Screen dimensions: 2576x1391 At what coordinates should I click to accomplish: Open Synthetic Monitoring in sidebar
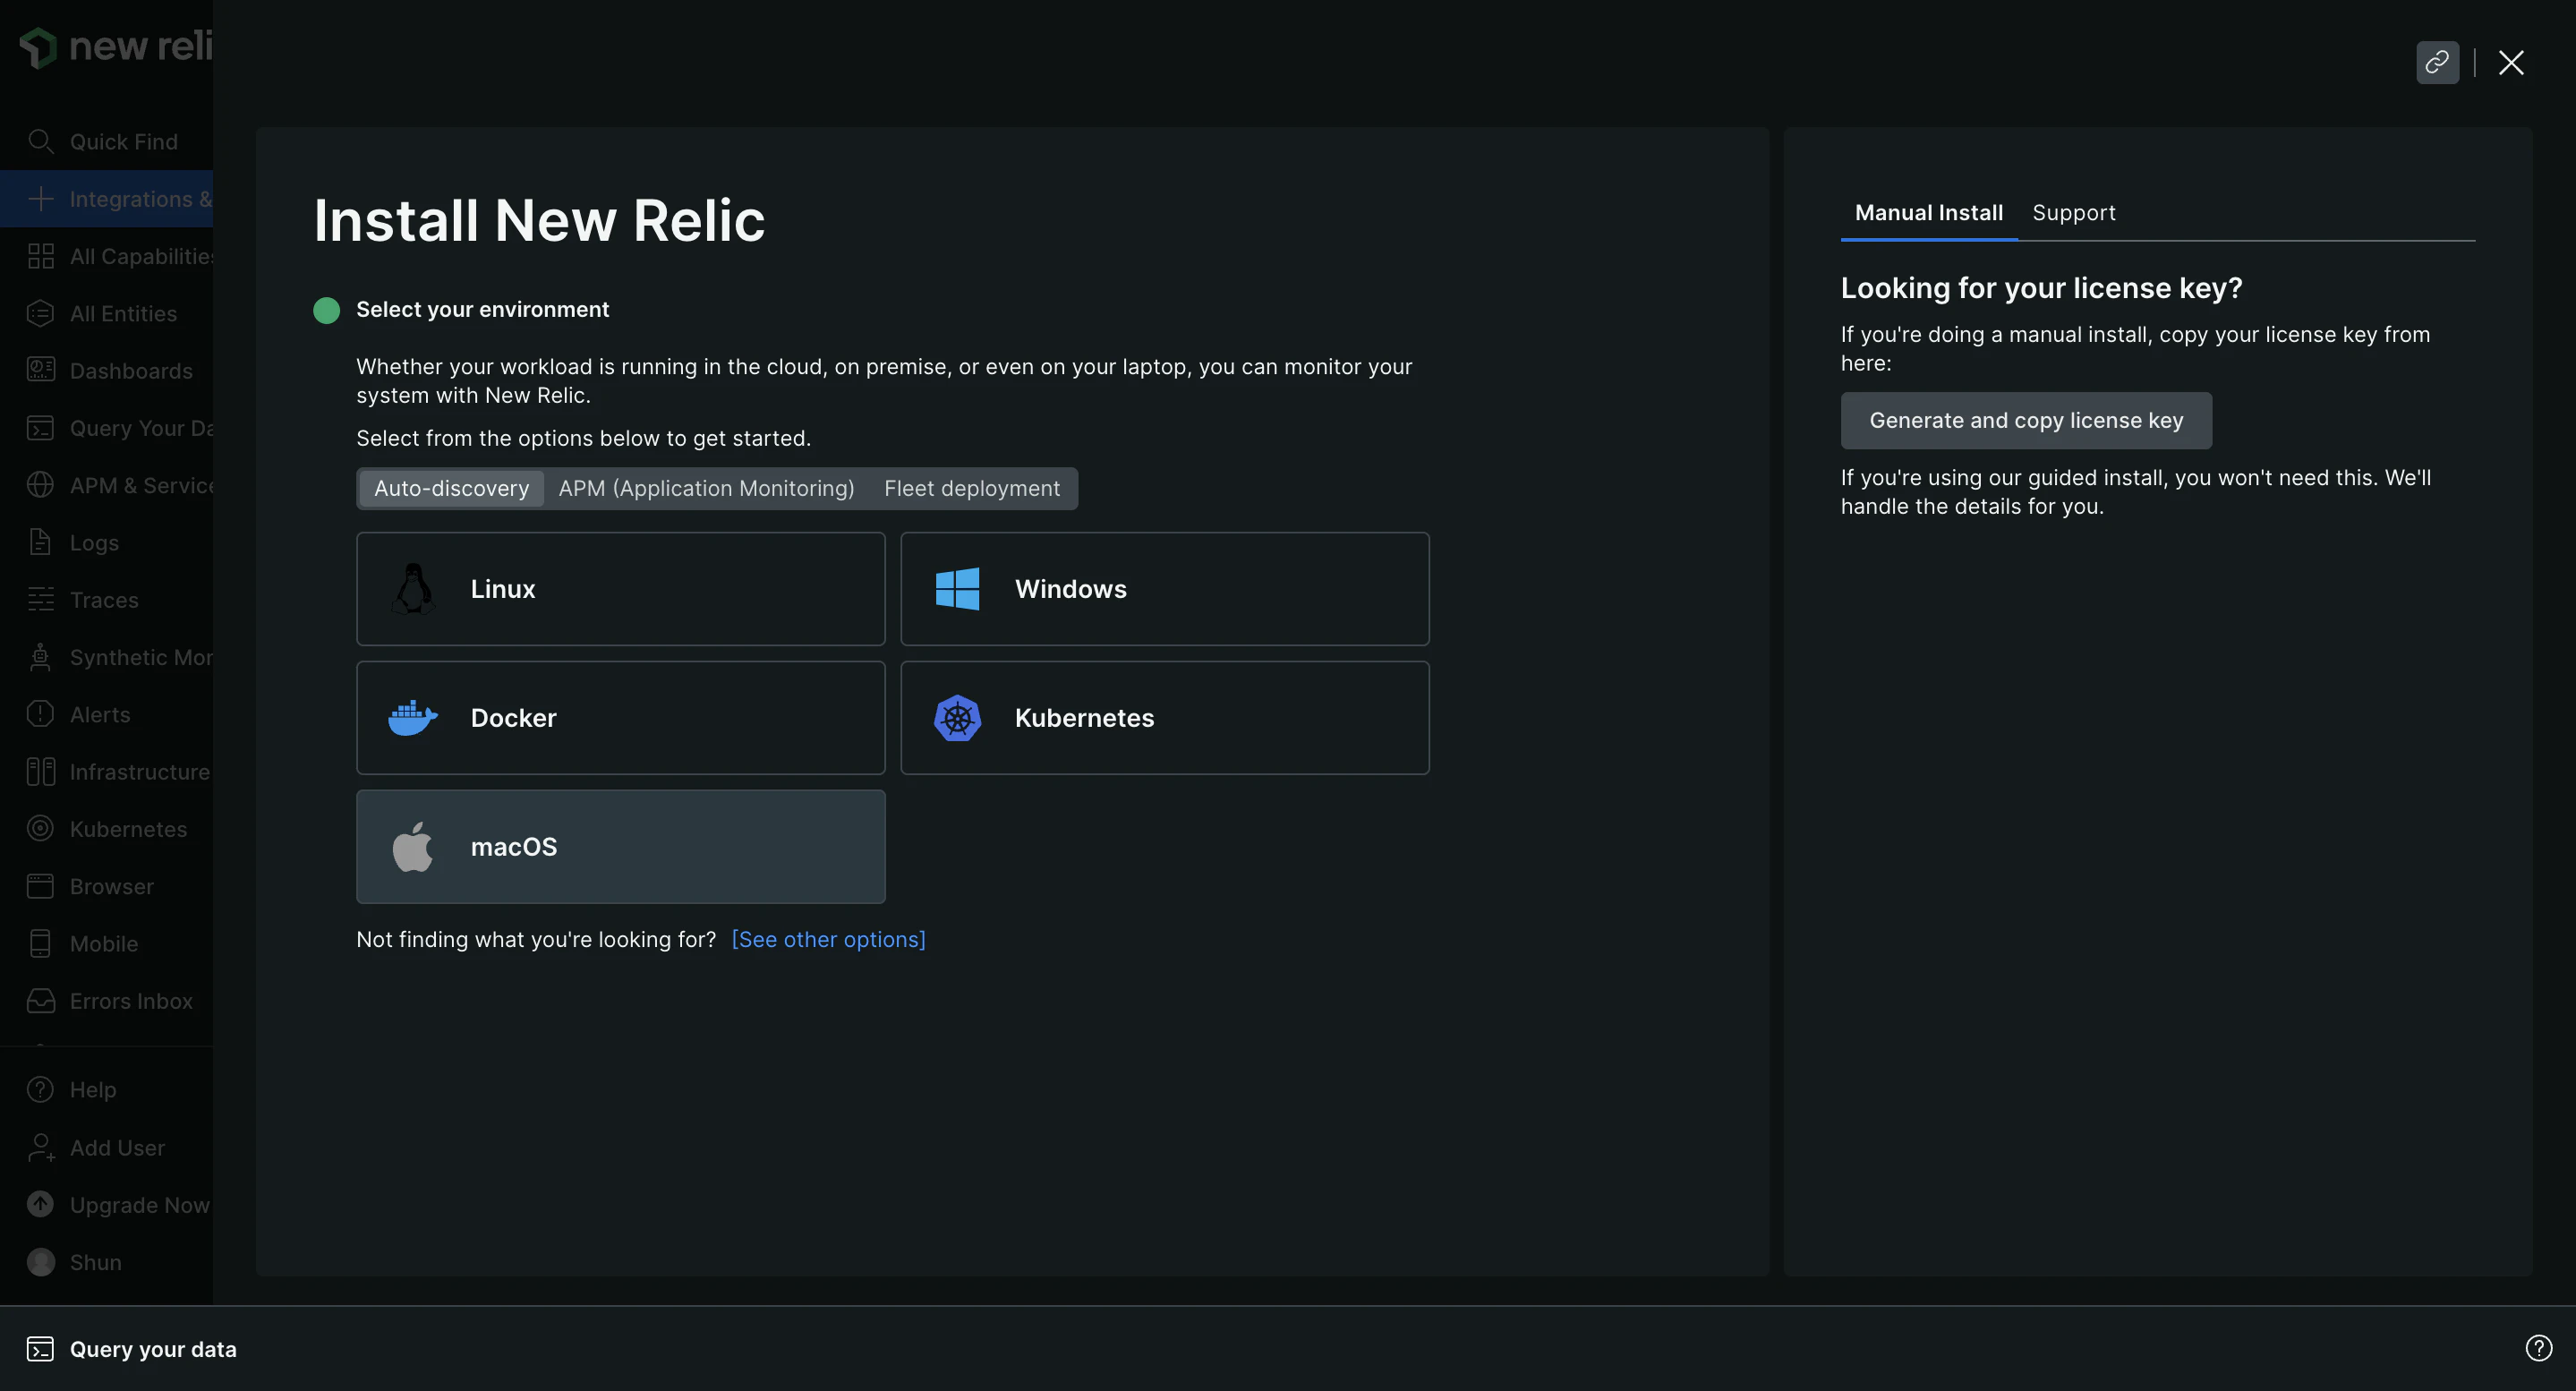tap(106, 656)
